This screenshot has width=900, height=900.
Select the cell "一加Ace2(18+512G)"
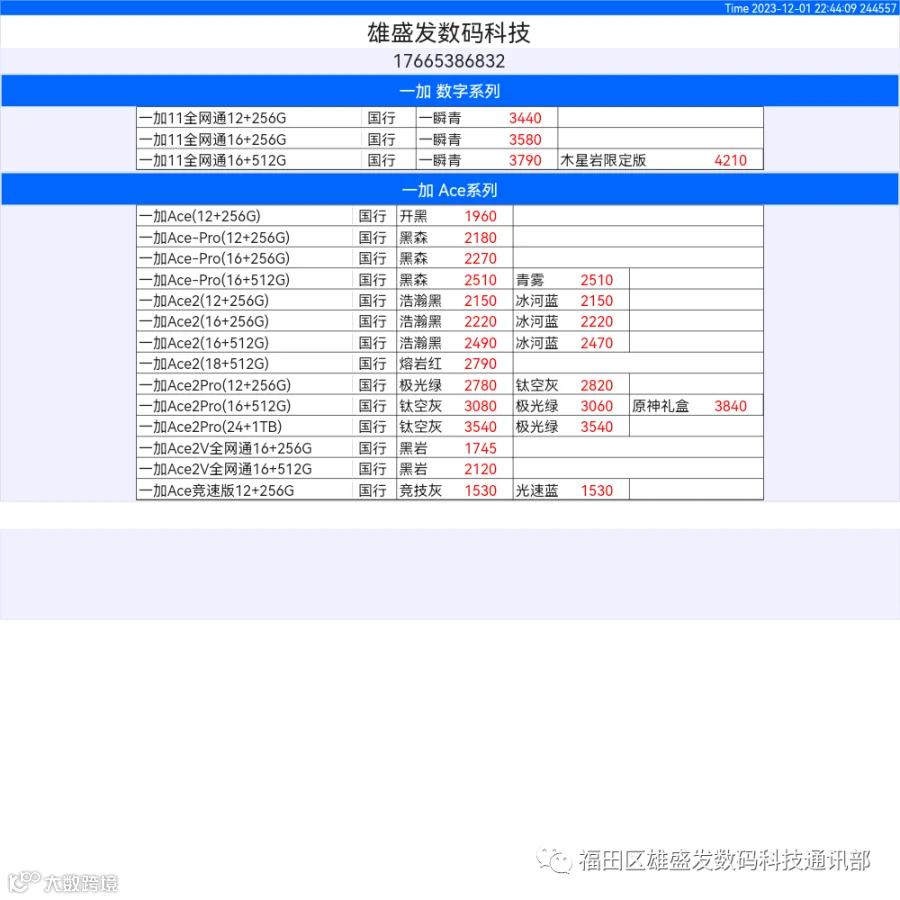click(204, 364)
